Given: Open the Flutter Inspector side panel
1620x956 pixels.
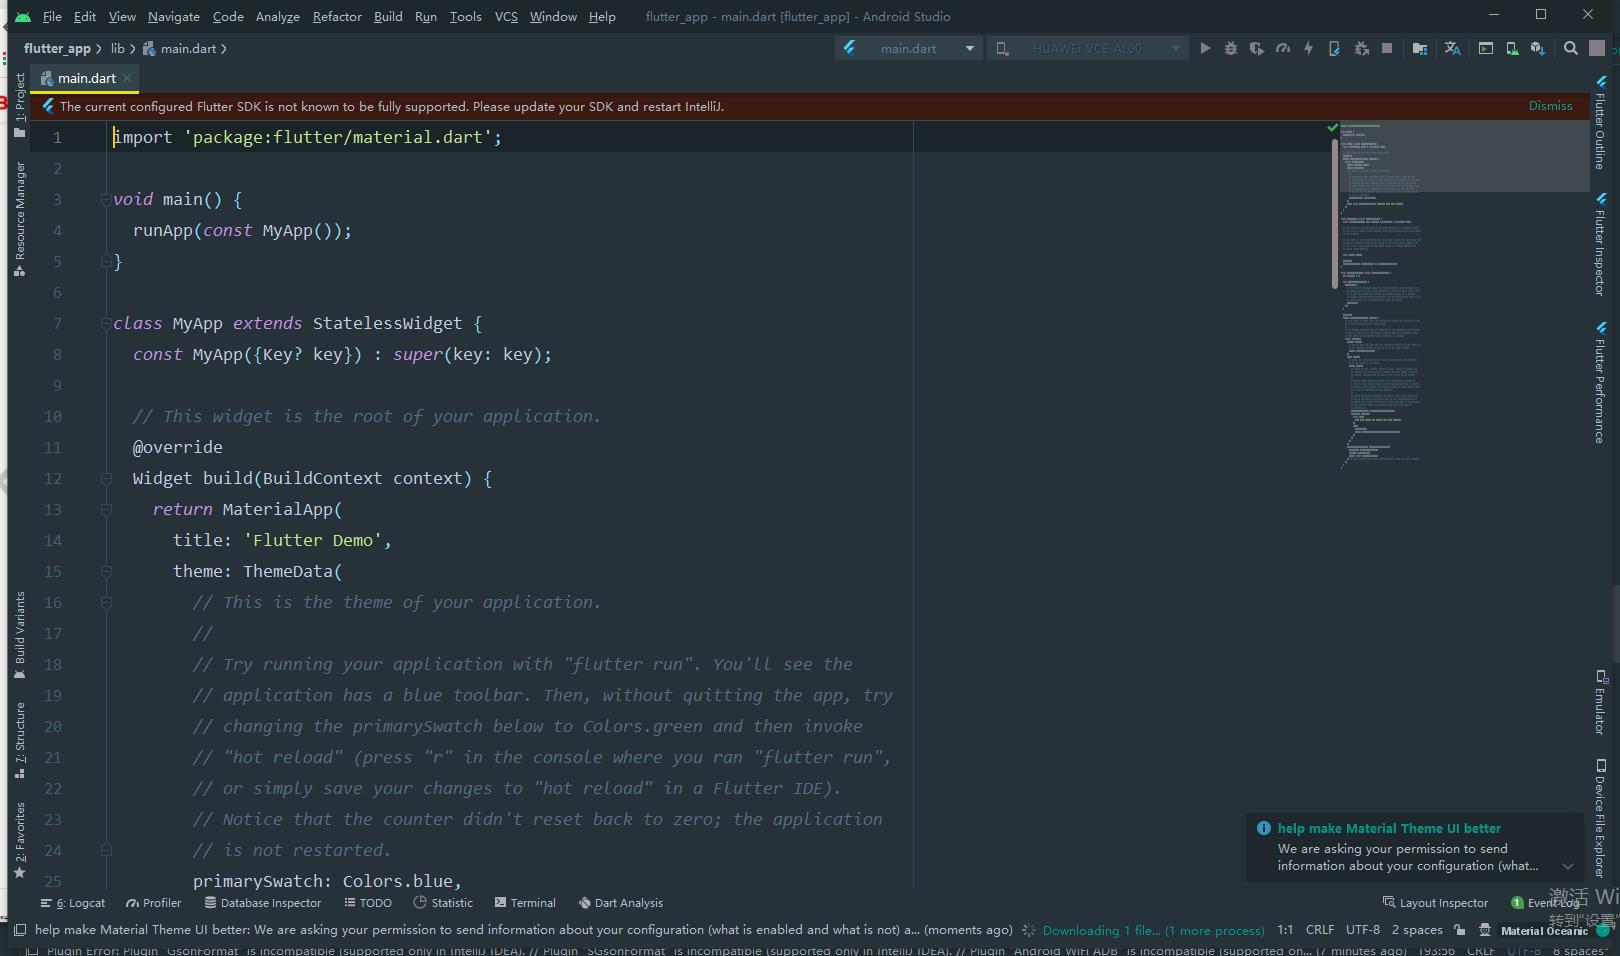Looking at the screenshot, I should point(1600,244).
